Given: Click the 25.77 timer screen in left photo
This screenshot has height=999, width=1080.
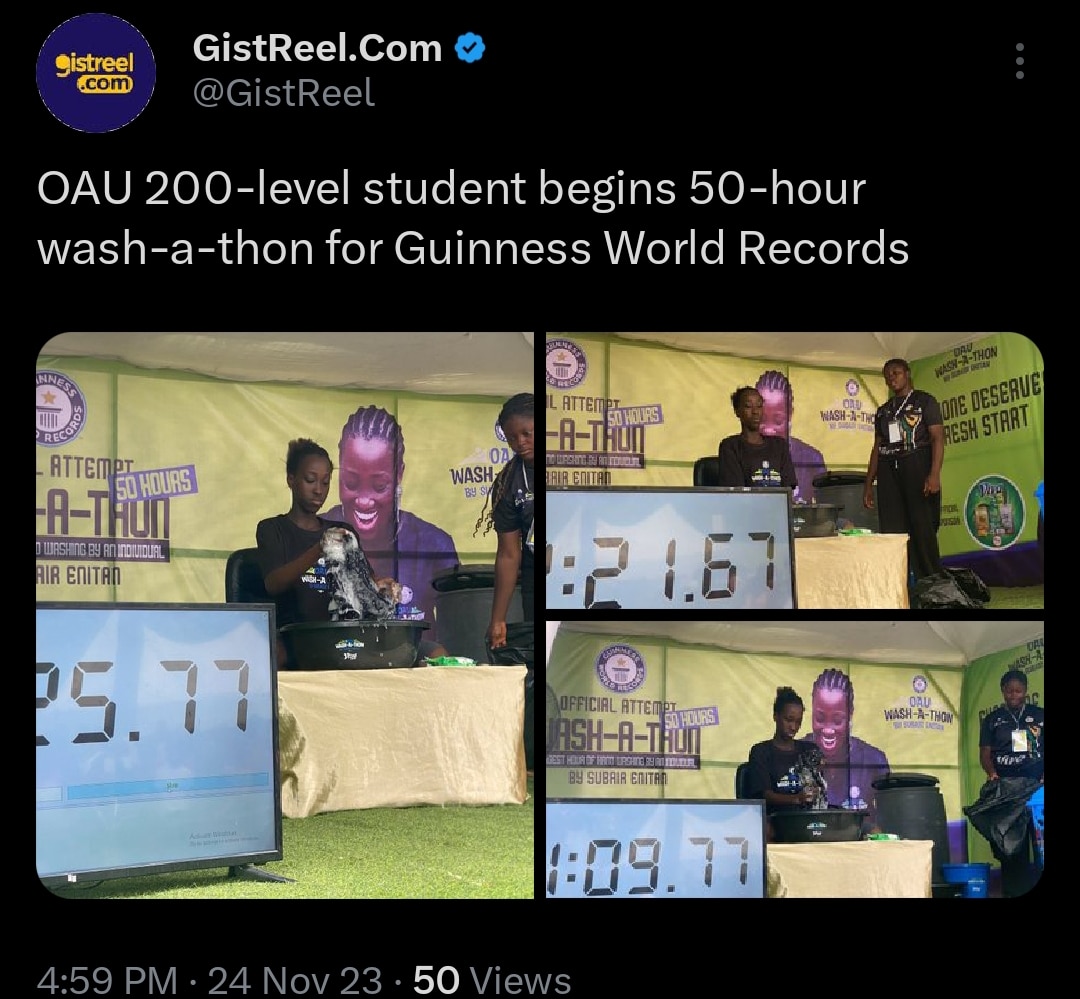Looking at the screenshot, I should pyautogui.click(x=156, y=743).
